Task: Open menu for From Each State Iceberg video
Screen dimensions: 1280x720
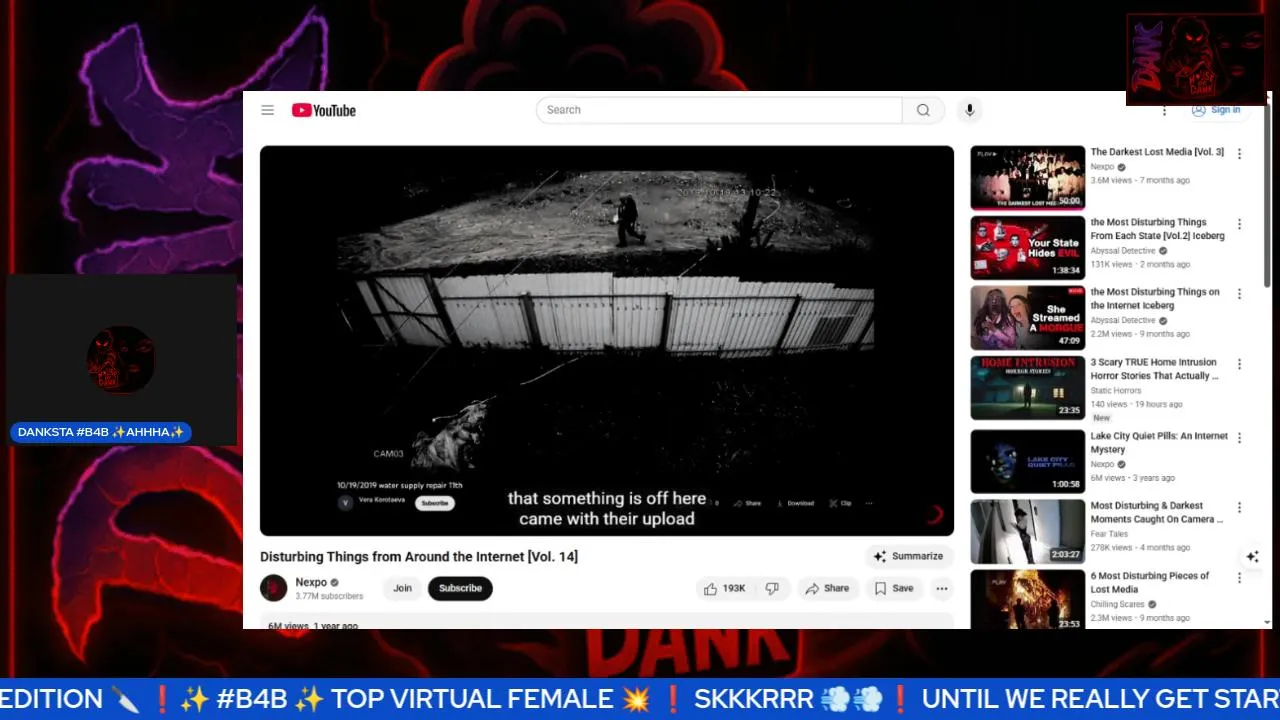Action: (1239, 224)
